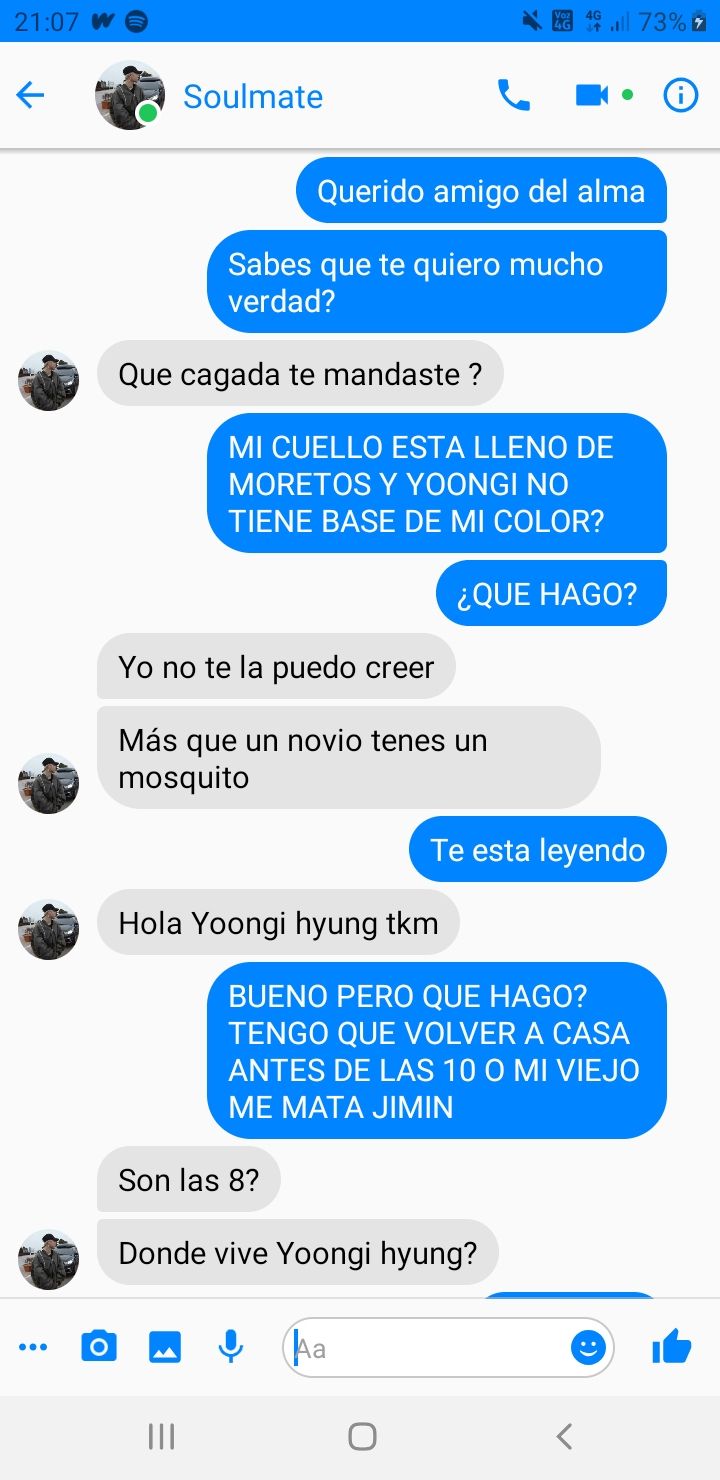The height and width of the screenshot is (1480, 720).
Task: Open Android recent apps button
Action: pyautogui.click(x=161, y=1437)
